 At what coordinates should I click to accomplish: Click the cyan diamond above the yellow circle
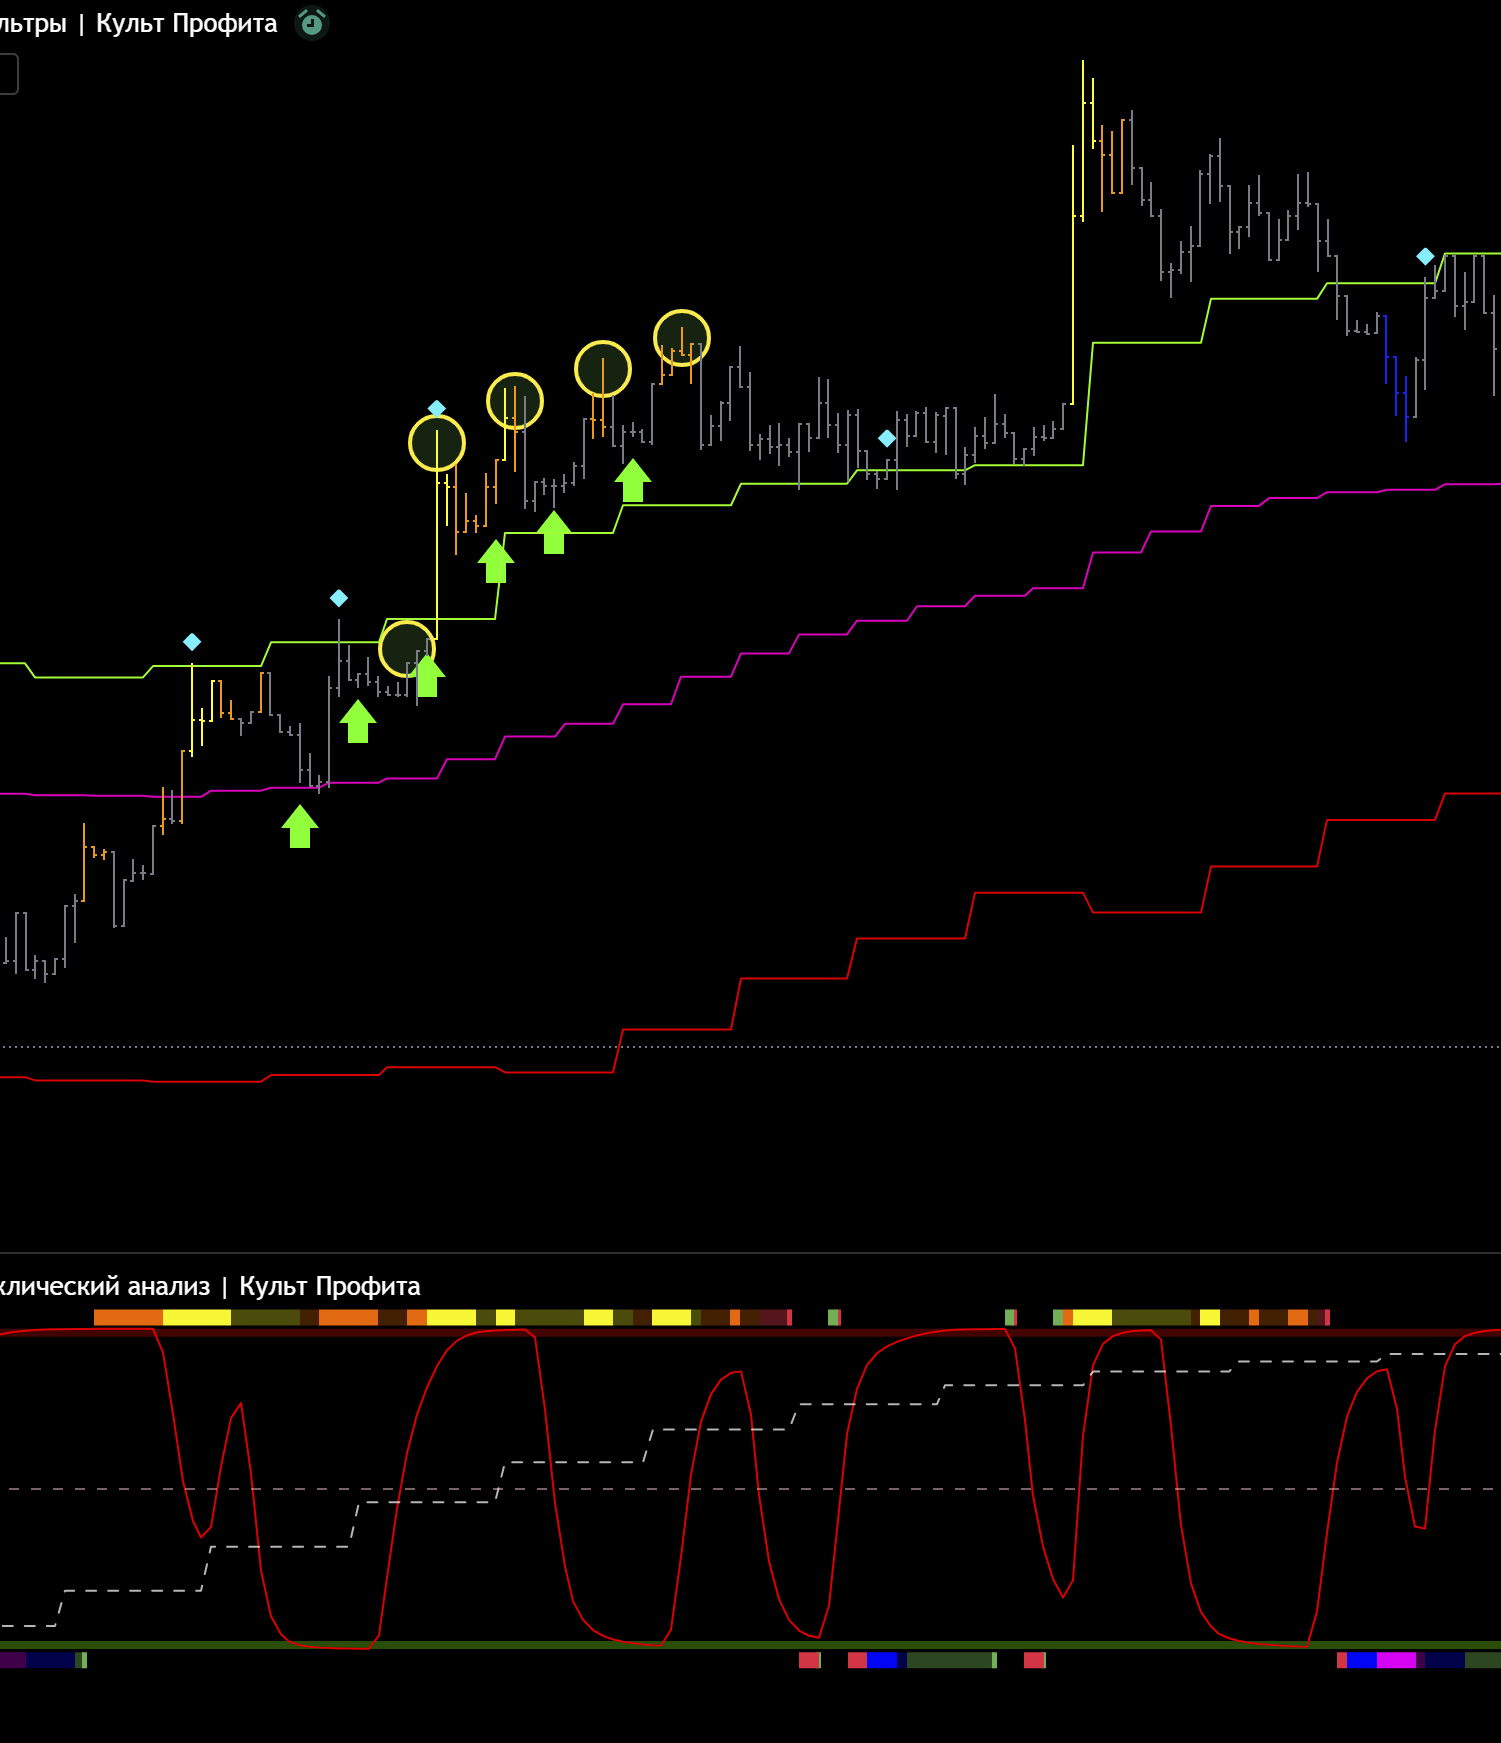click(x=437, y=408)
